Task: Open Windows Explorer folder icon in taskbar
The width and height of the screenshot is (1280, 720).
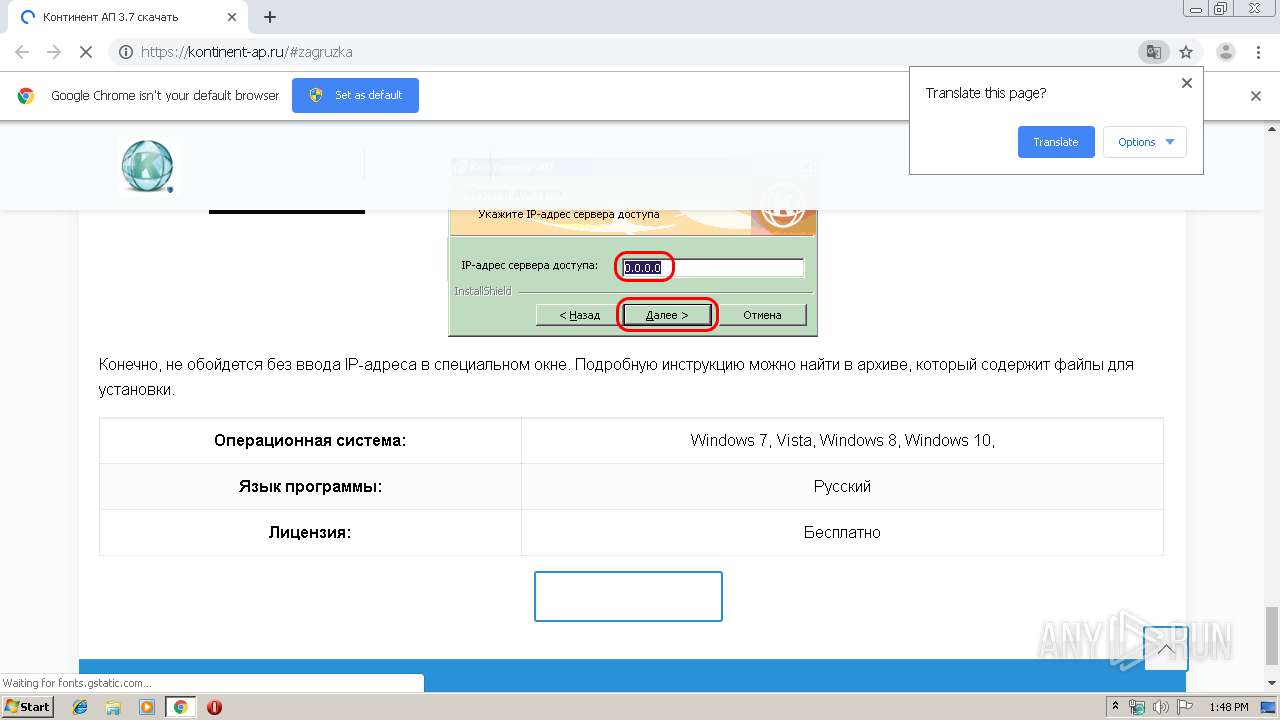Action: (114, 707)
